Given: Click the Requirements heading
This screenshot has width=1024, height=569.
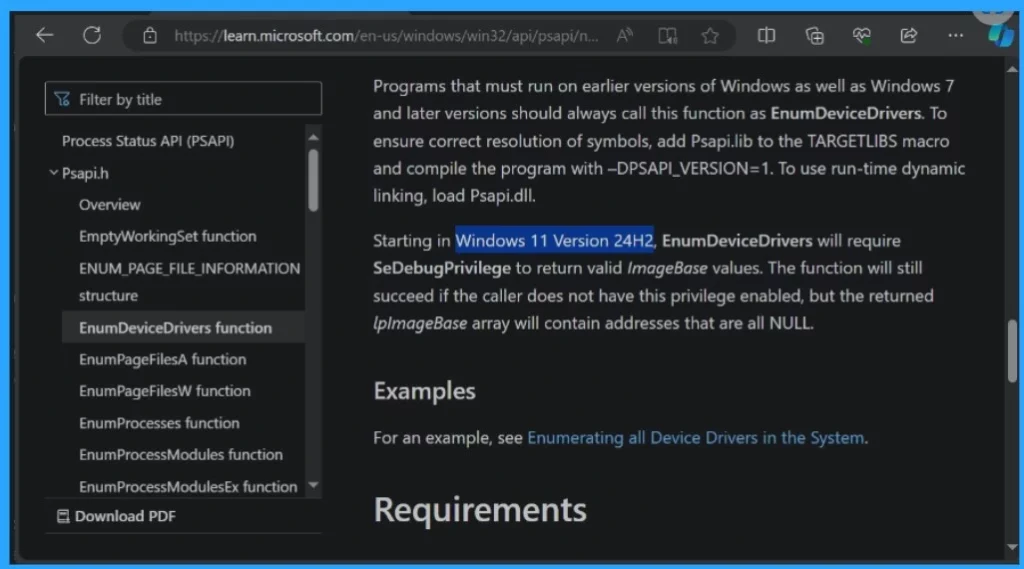Looking at the screenshot, I should click(480, 510).
